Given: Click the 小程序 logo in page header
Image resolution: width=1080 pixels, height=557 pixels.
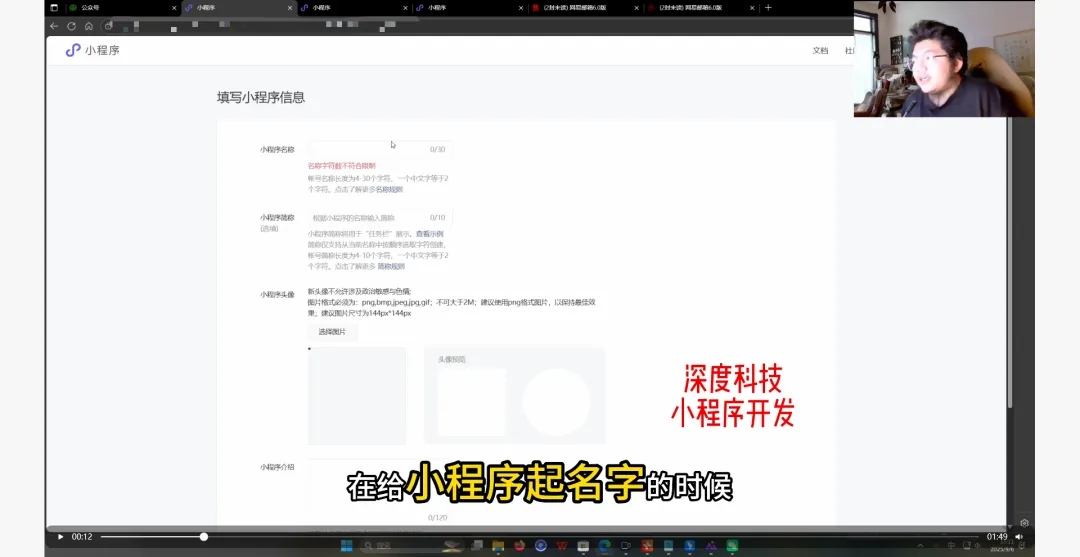Looking at the screenshot, I should (x=92, y=50).
